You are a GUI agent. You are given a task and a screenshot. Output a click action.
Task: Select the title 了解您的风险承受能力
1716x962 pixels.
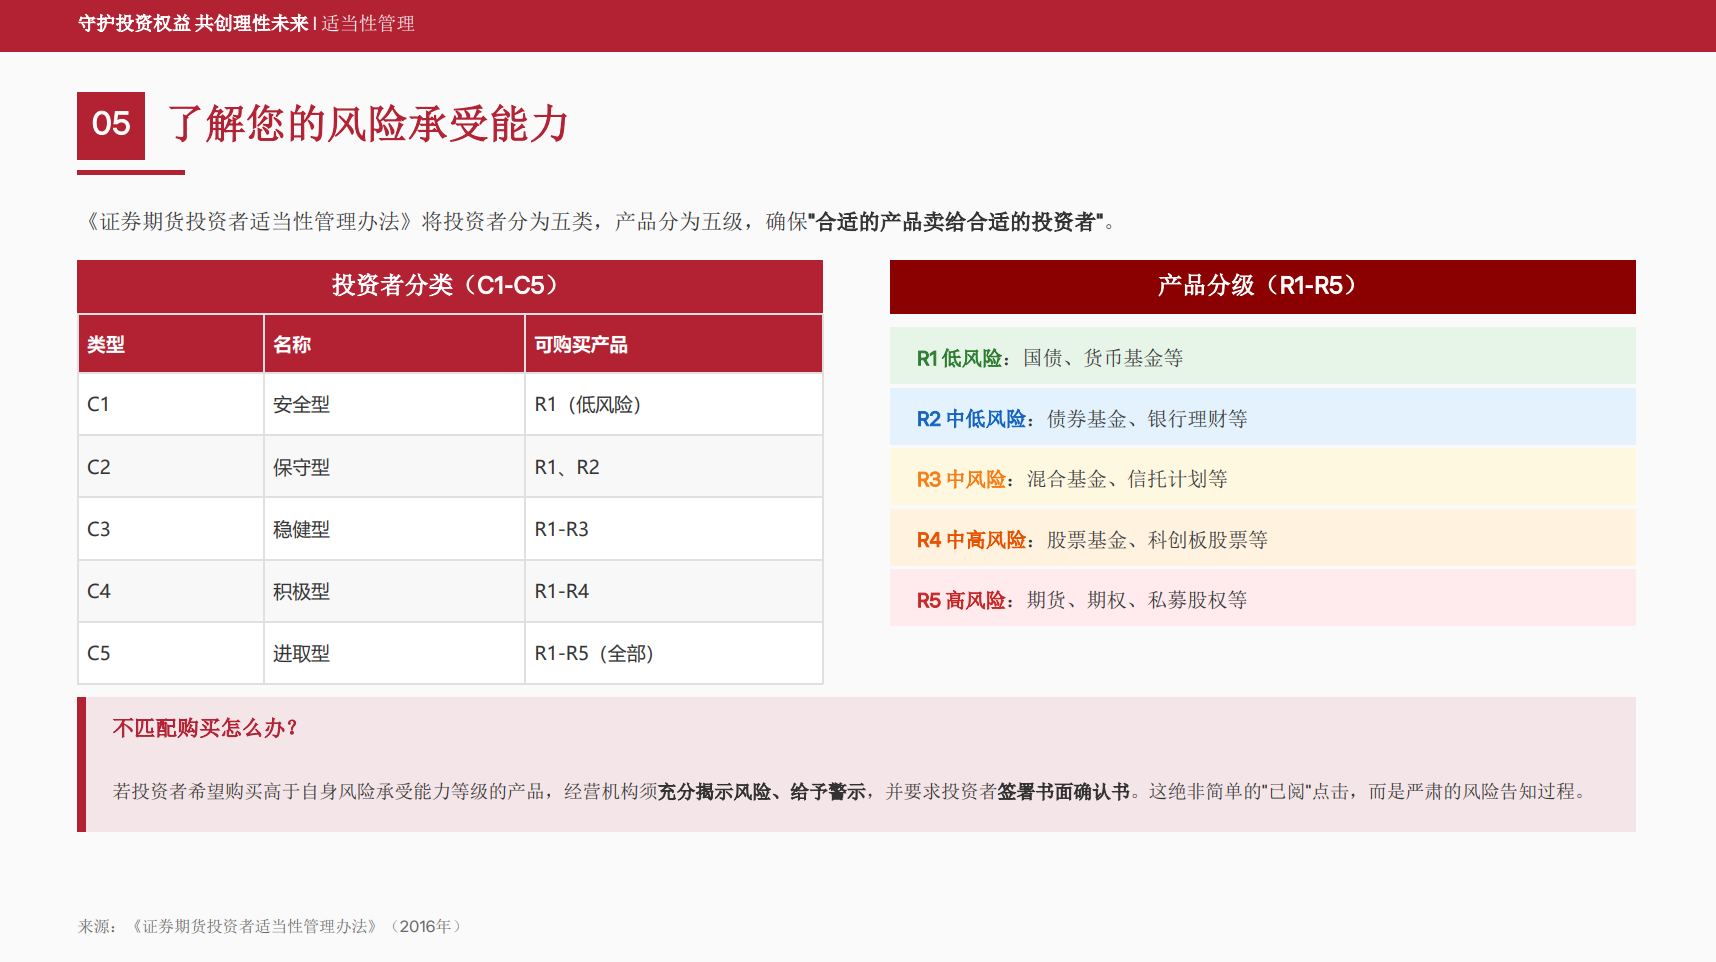[368, 125]
